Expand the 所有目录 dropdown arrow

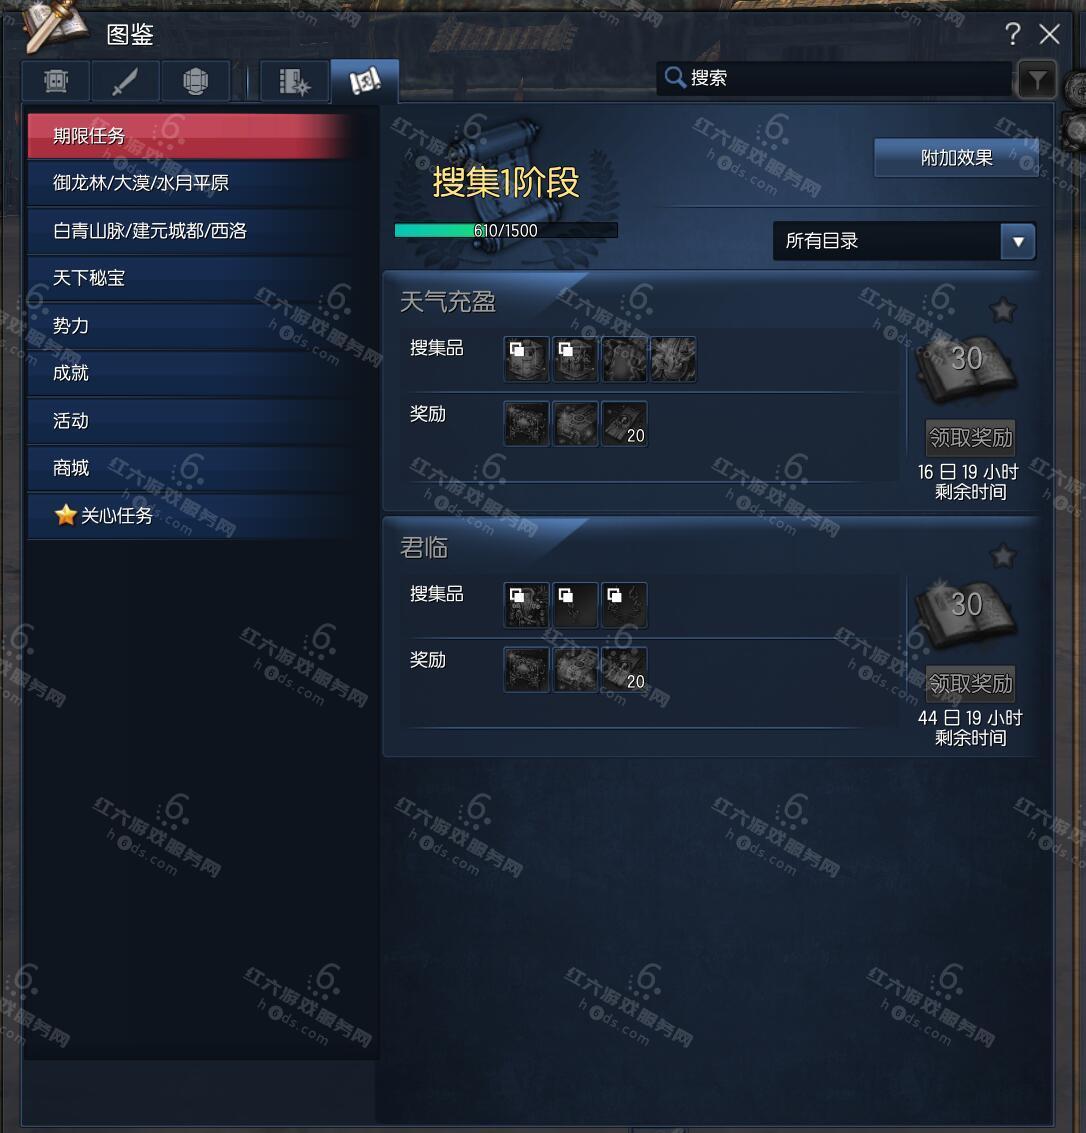[x=1018, y=241]
